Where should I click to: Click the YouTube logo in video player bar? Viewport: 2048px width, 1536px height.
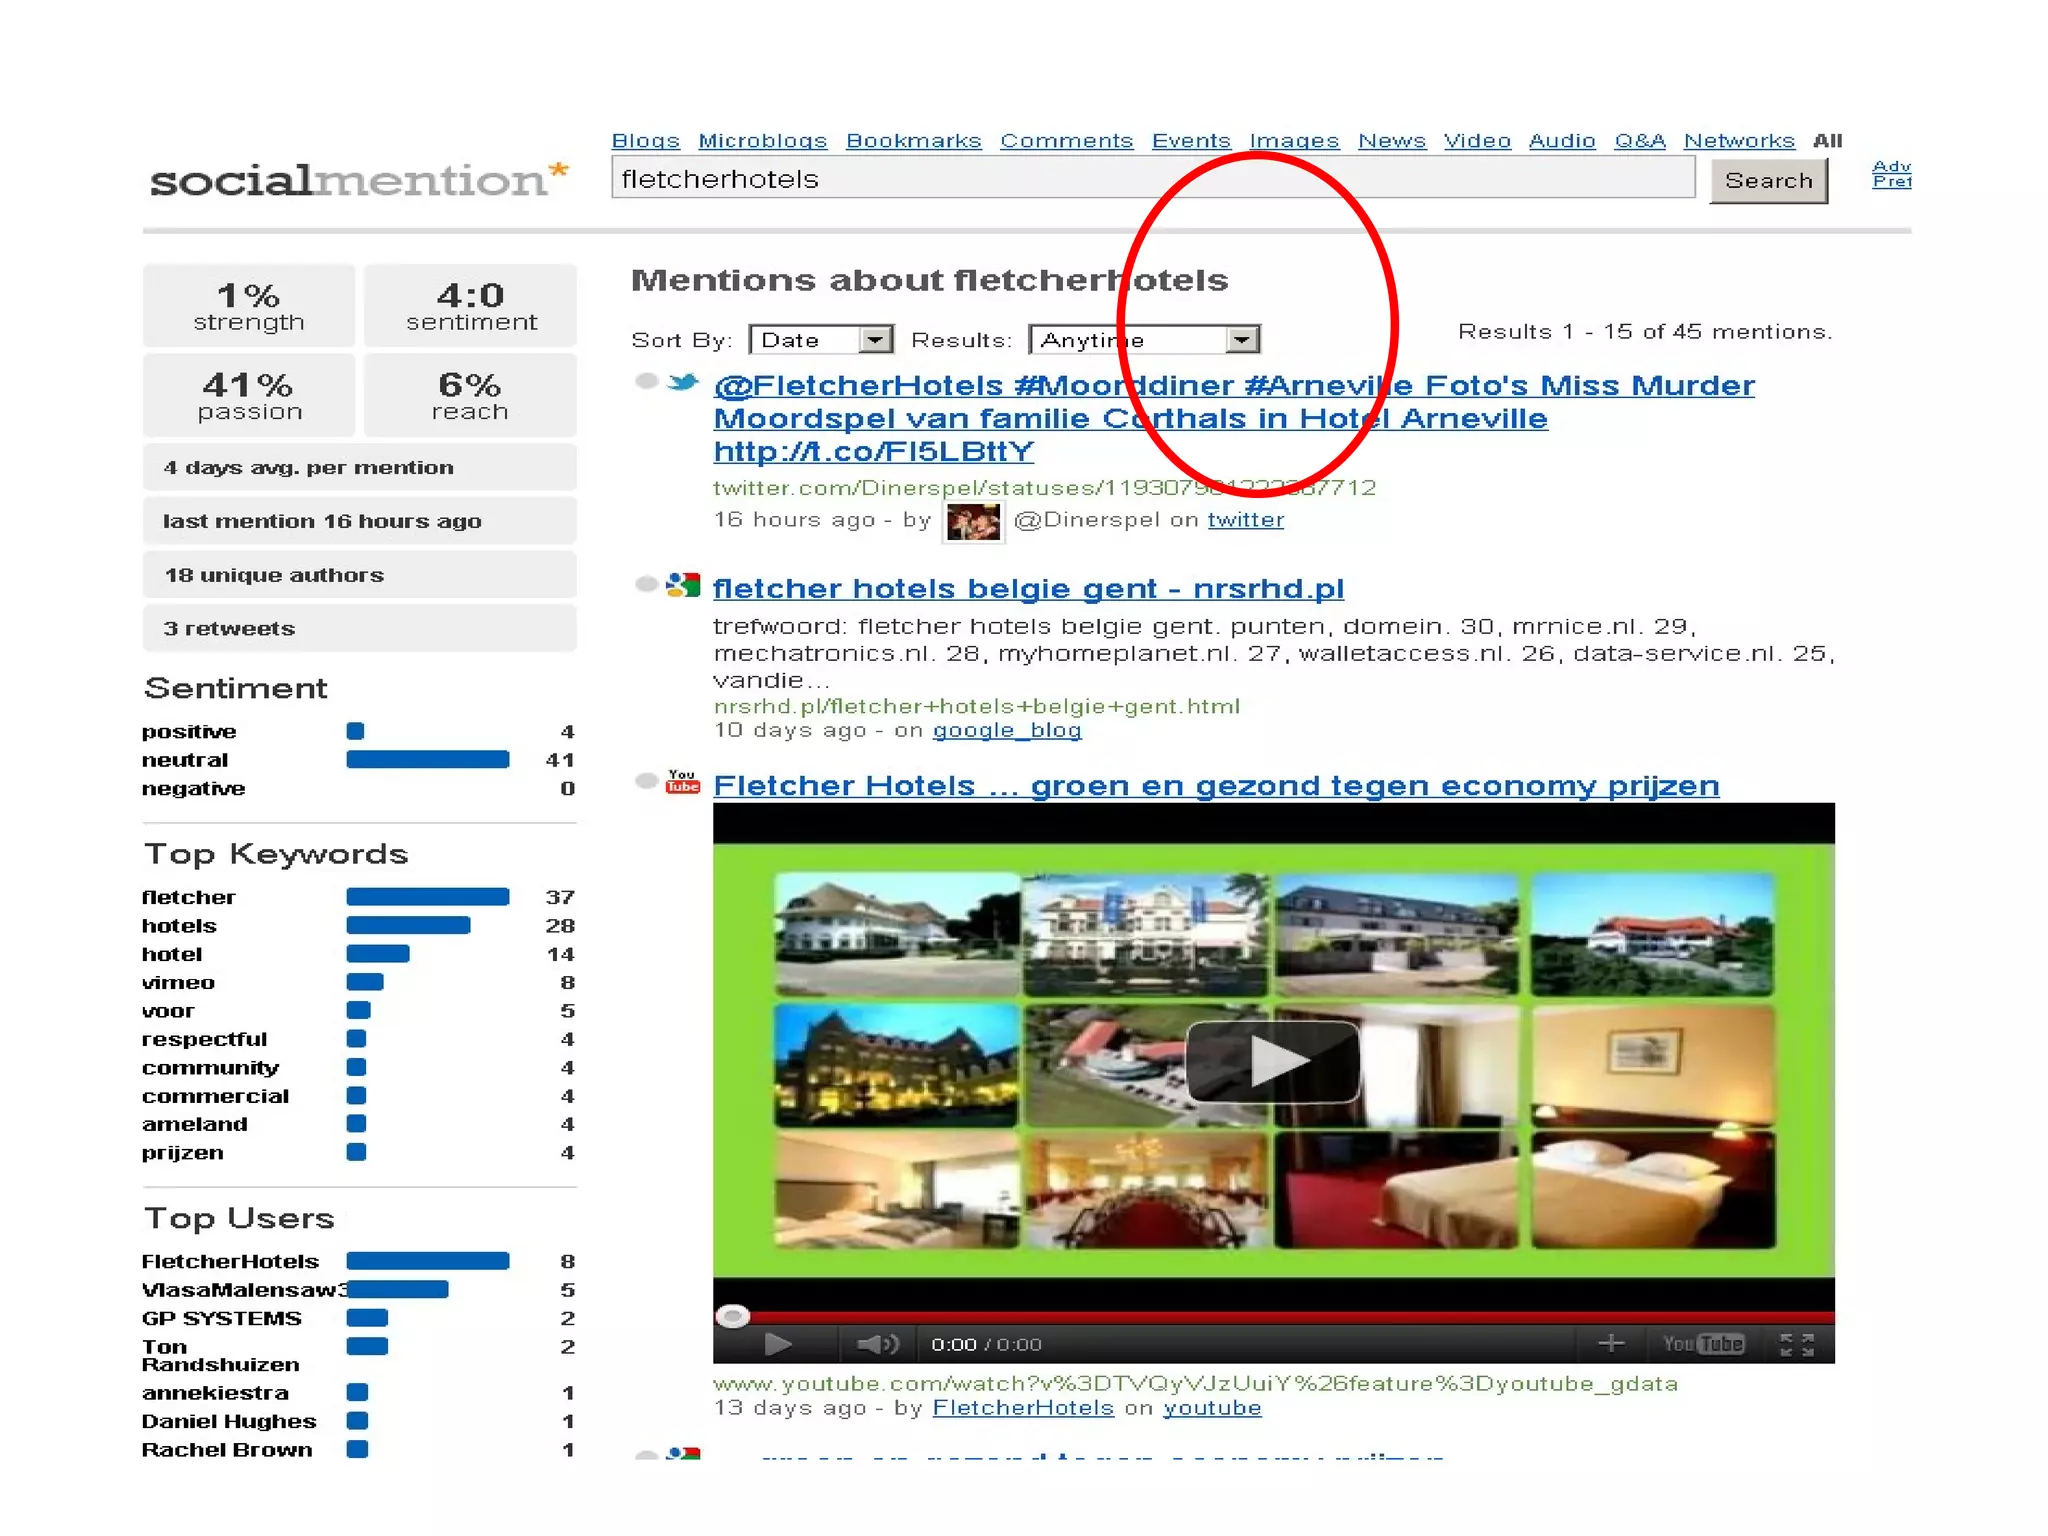pos(1703,1344)
